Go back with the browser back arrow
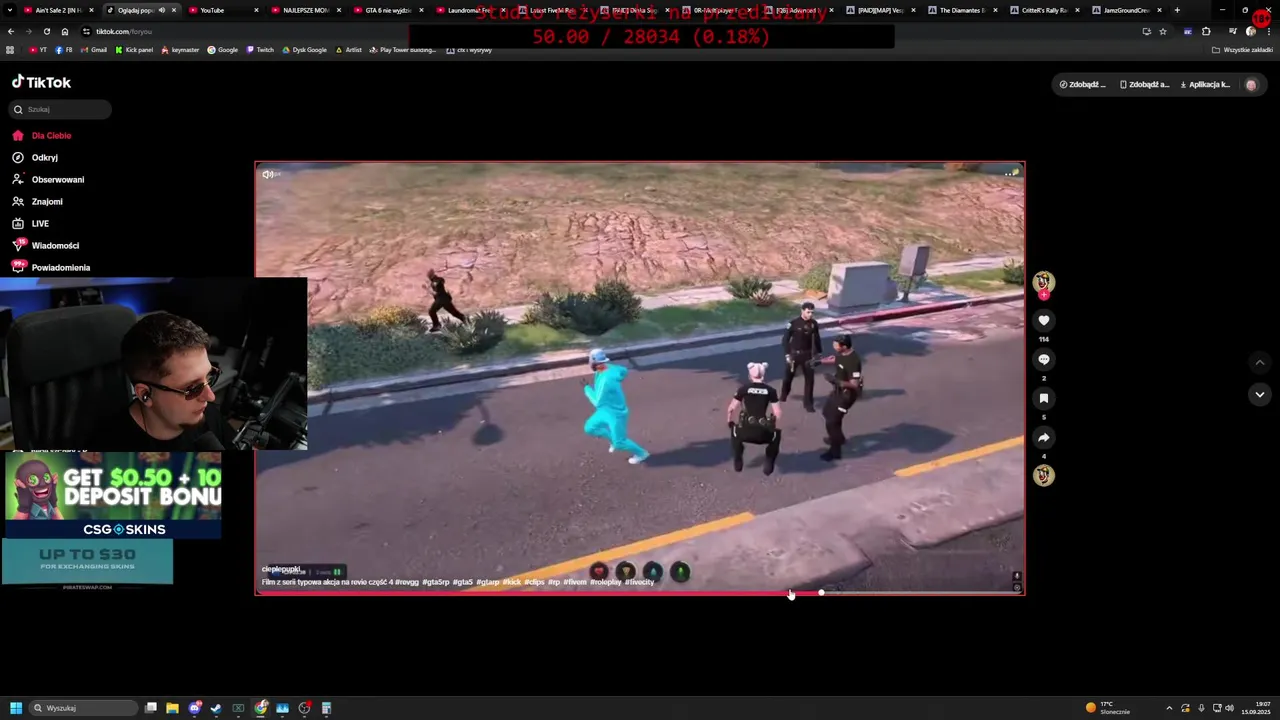 (x=10, y=31)
